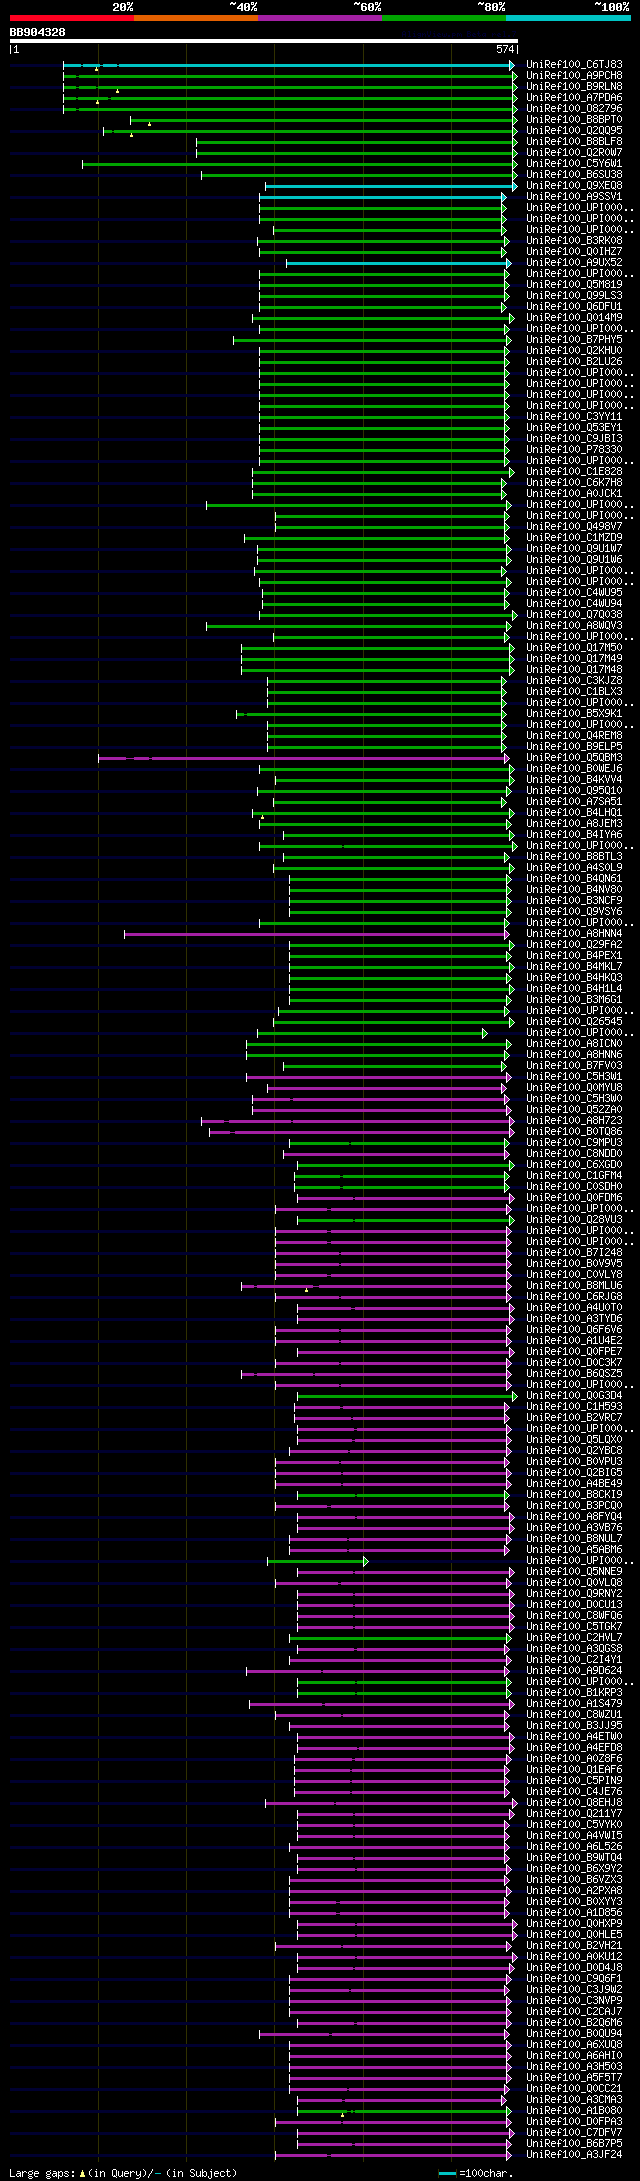The image size is (640, 2181).
Task: Open hit UniRef100_B9RLN8
Action: 574,86
